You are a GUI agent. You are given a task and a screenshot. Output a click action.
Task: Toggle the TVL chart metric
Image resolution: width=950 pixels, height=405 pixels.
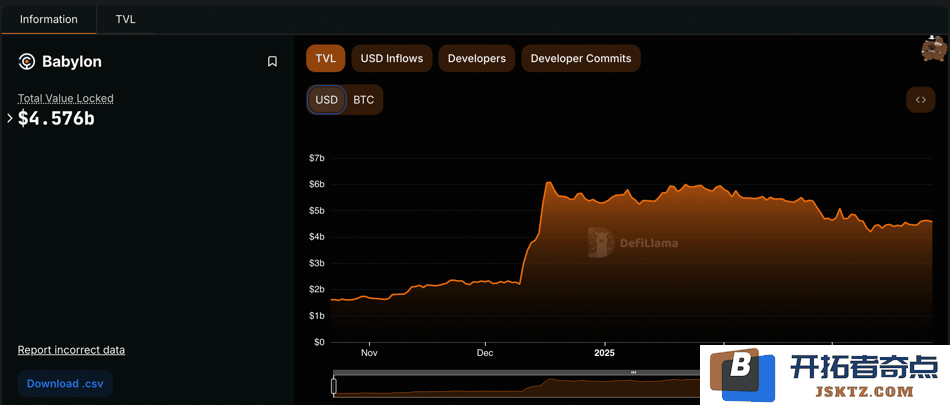(325, 58)
